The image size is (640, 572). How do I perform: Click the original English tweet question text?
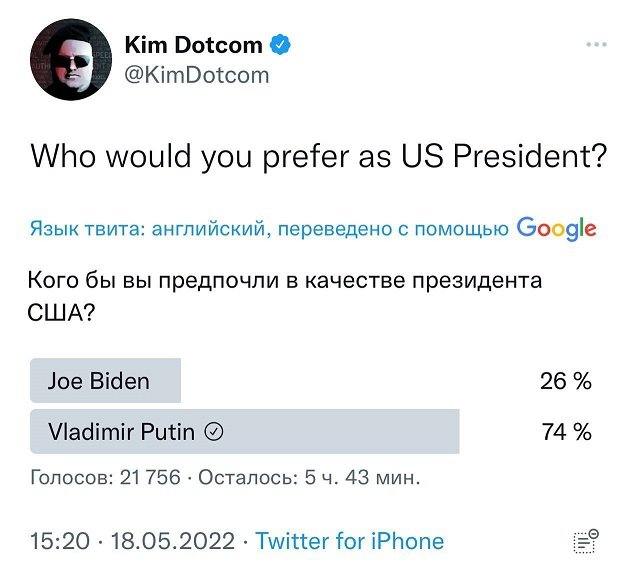tap(319, 157)
